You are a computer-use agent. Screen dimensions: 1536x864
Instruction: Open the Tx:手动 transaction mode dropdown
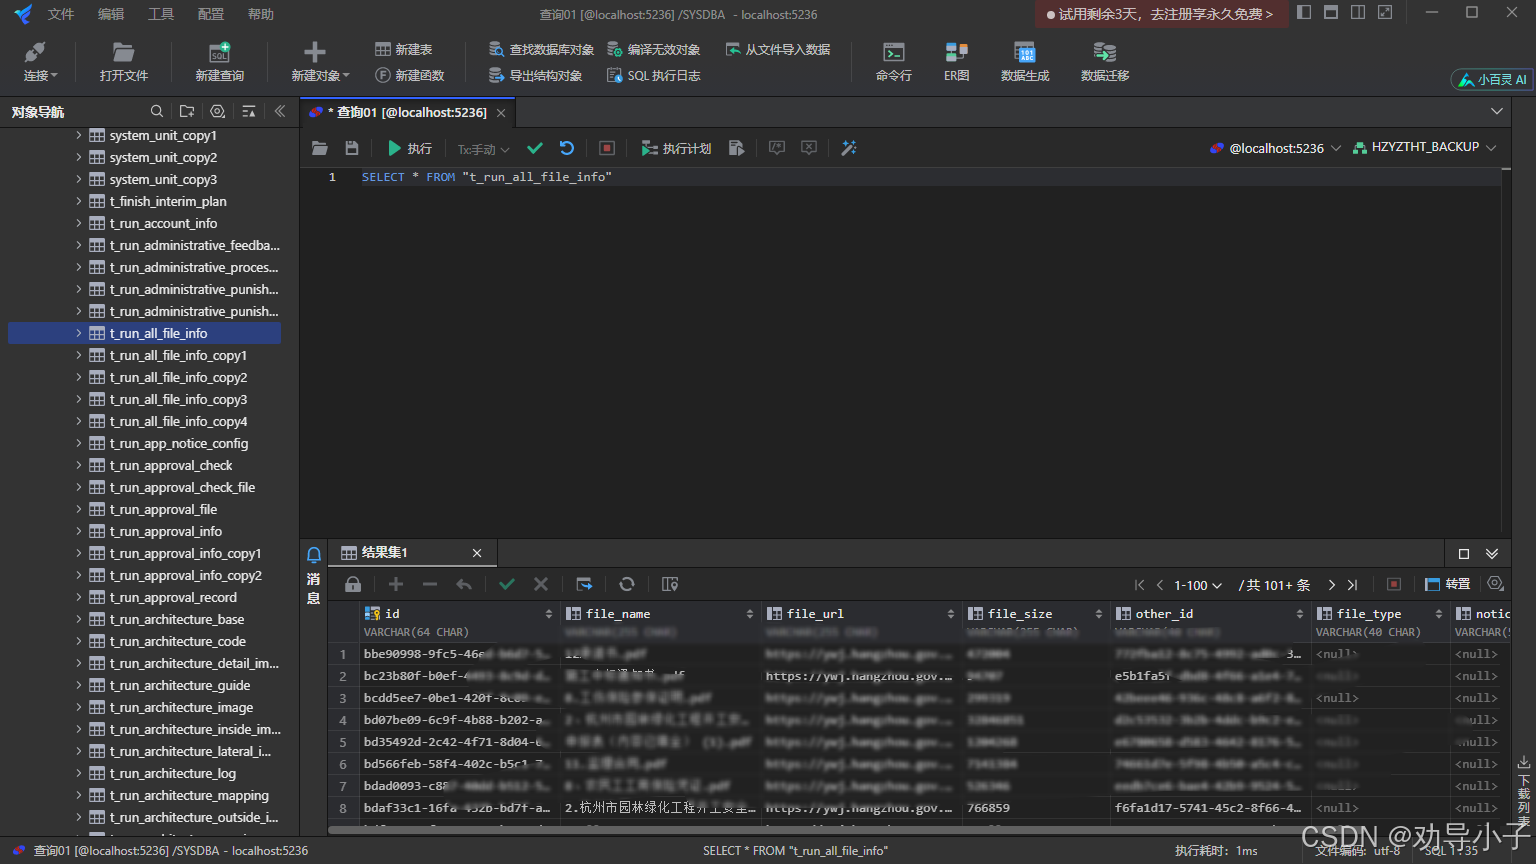tap(484, 149)
